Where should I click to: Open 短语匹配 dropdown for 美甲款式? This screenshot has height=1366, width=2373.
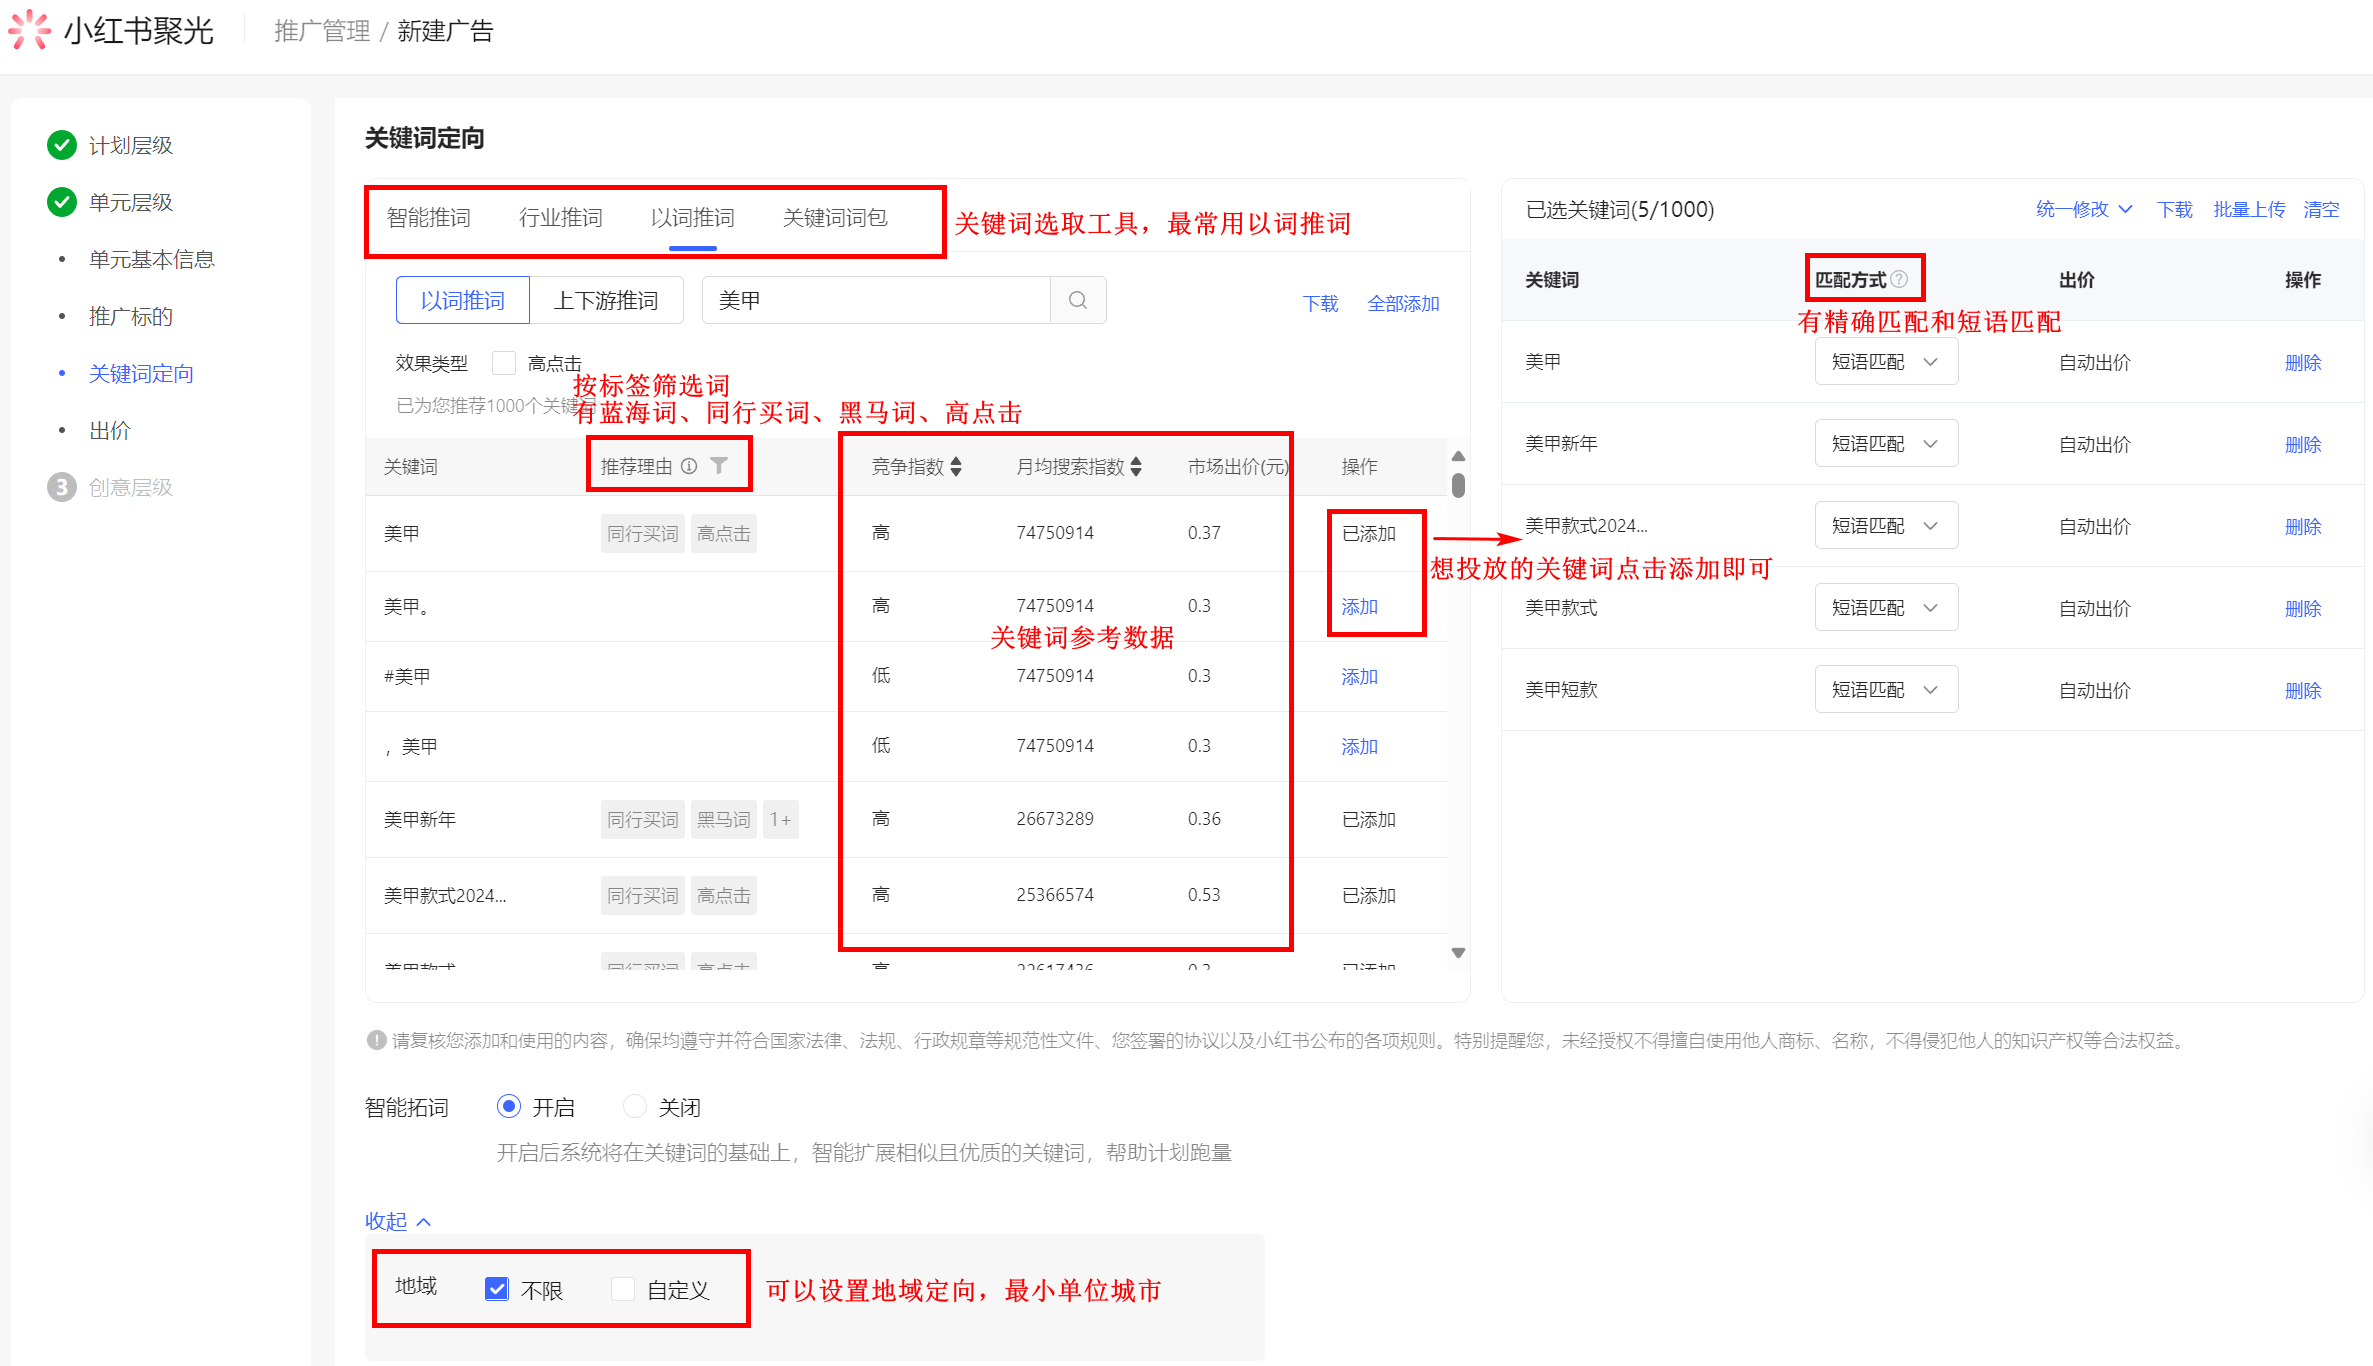(1886, 608)
